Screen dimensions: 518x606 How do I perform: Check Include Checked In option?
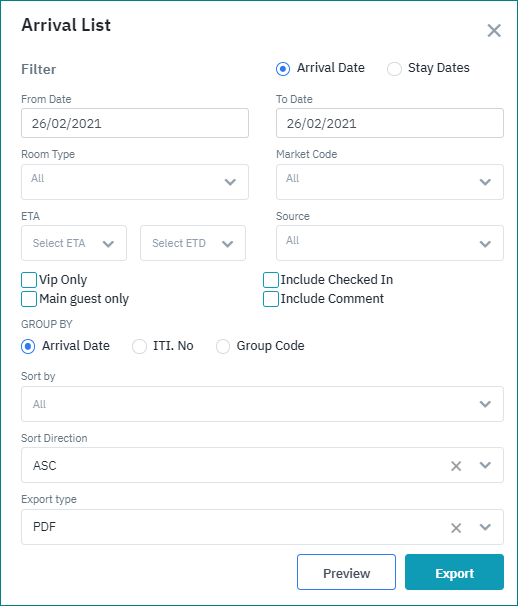coord(271,280)
